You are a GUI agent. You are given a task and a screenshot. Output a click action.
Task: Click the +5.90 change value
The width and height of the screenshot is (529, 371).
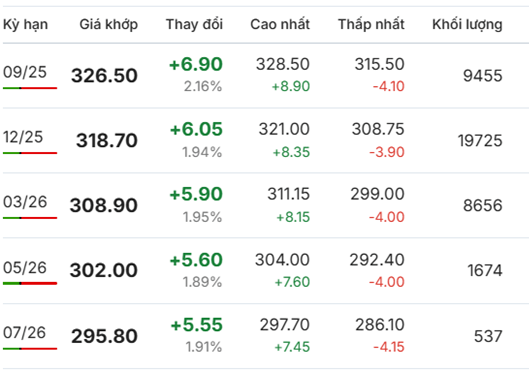(196, 194)
